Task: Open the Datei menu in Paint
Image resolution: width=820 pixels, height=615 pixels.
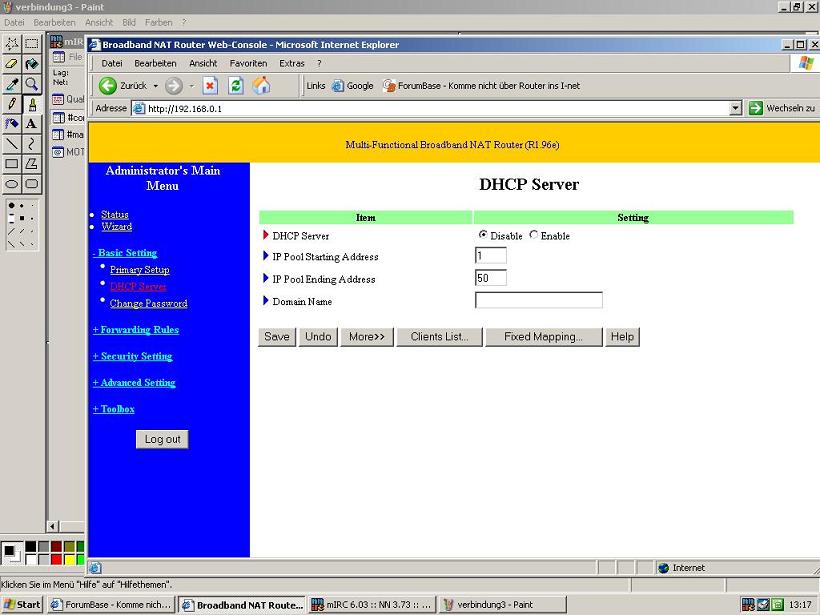Action: (14, 22)
